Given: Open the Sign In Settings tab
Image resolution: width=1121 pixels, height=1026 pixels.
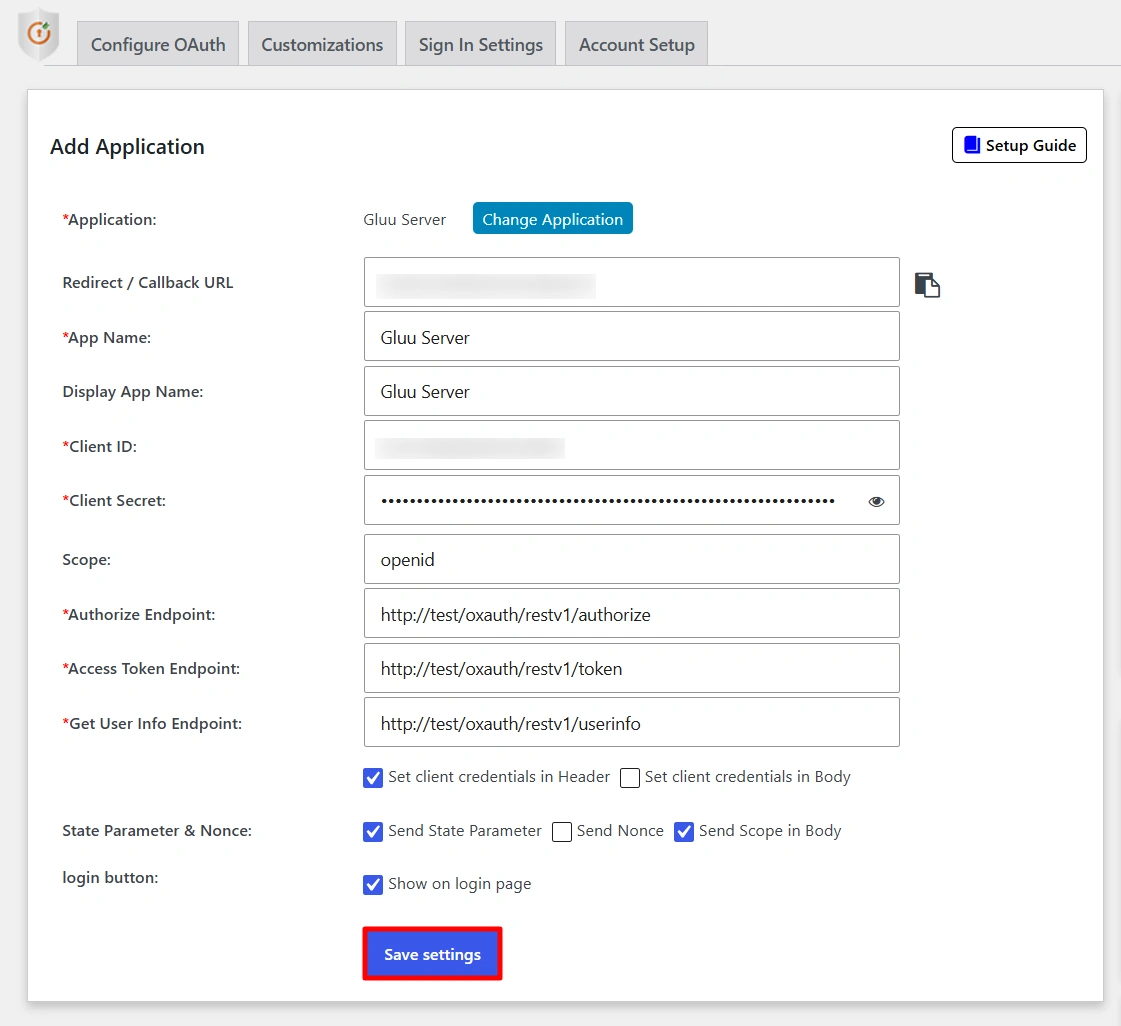Looking at the screenshot, I should pos(480,44).
